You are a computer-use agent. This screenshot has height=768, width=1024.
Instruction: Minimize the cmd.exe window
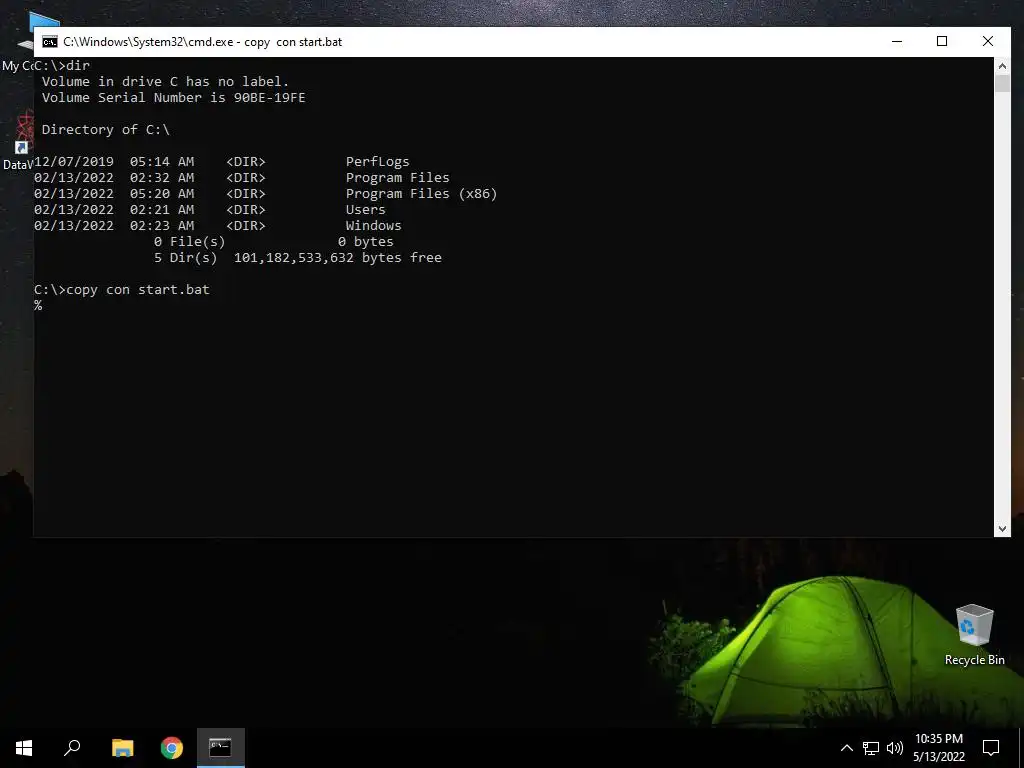click(897, 41)
